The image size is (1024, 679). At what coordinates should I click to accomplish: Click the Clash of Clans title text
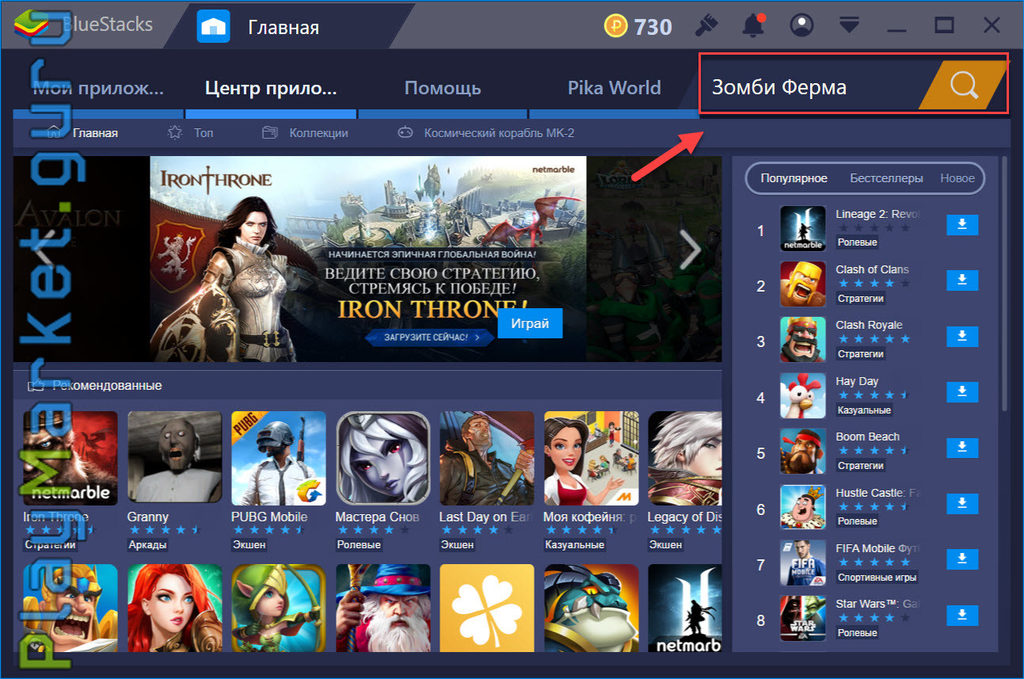(x=872, y=269)
